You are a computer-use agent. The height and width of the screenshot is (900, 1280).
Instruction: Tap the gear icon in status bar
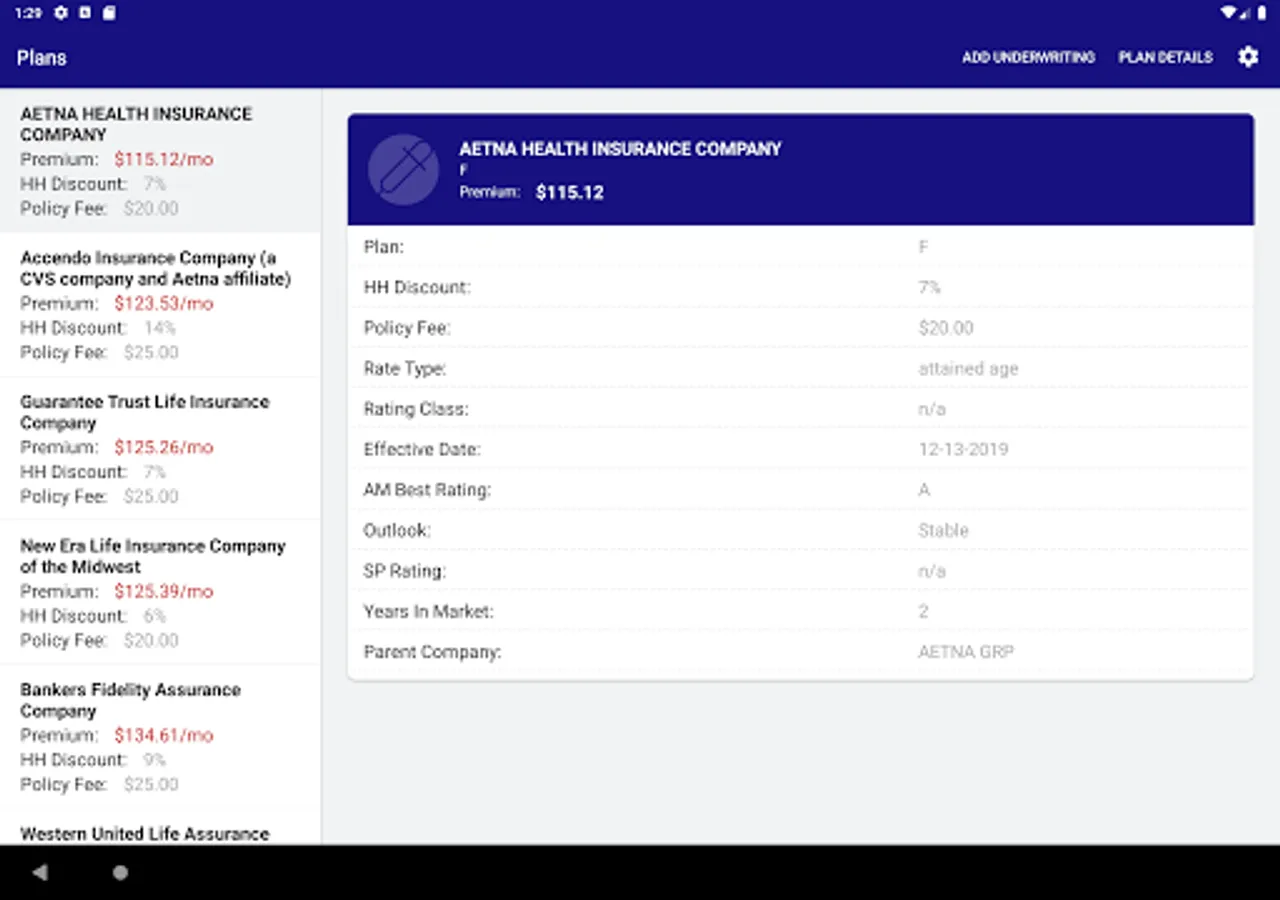pyautogui.click(x=61, y=13)
